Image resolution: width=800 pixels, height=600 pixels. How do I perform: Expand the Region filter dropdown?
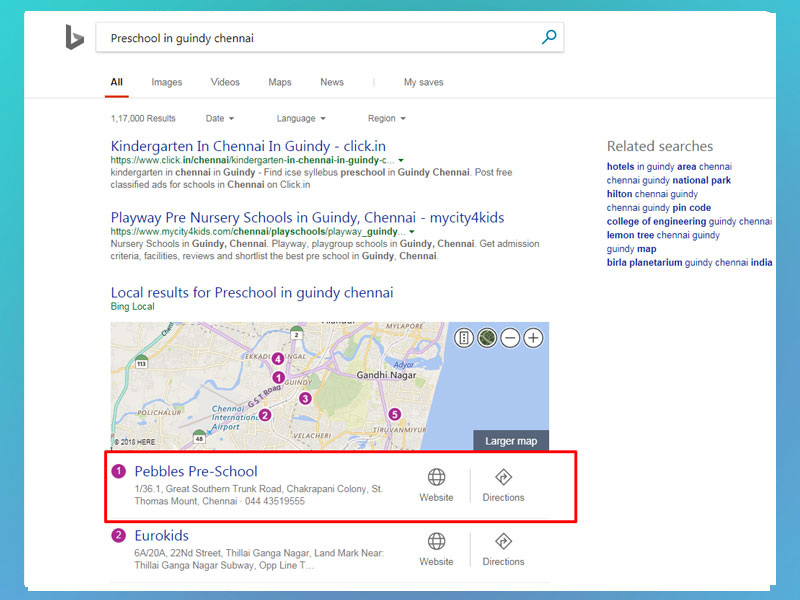click(387, 118)
